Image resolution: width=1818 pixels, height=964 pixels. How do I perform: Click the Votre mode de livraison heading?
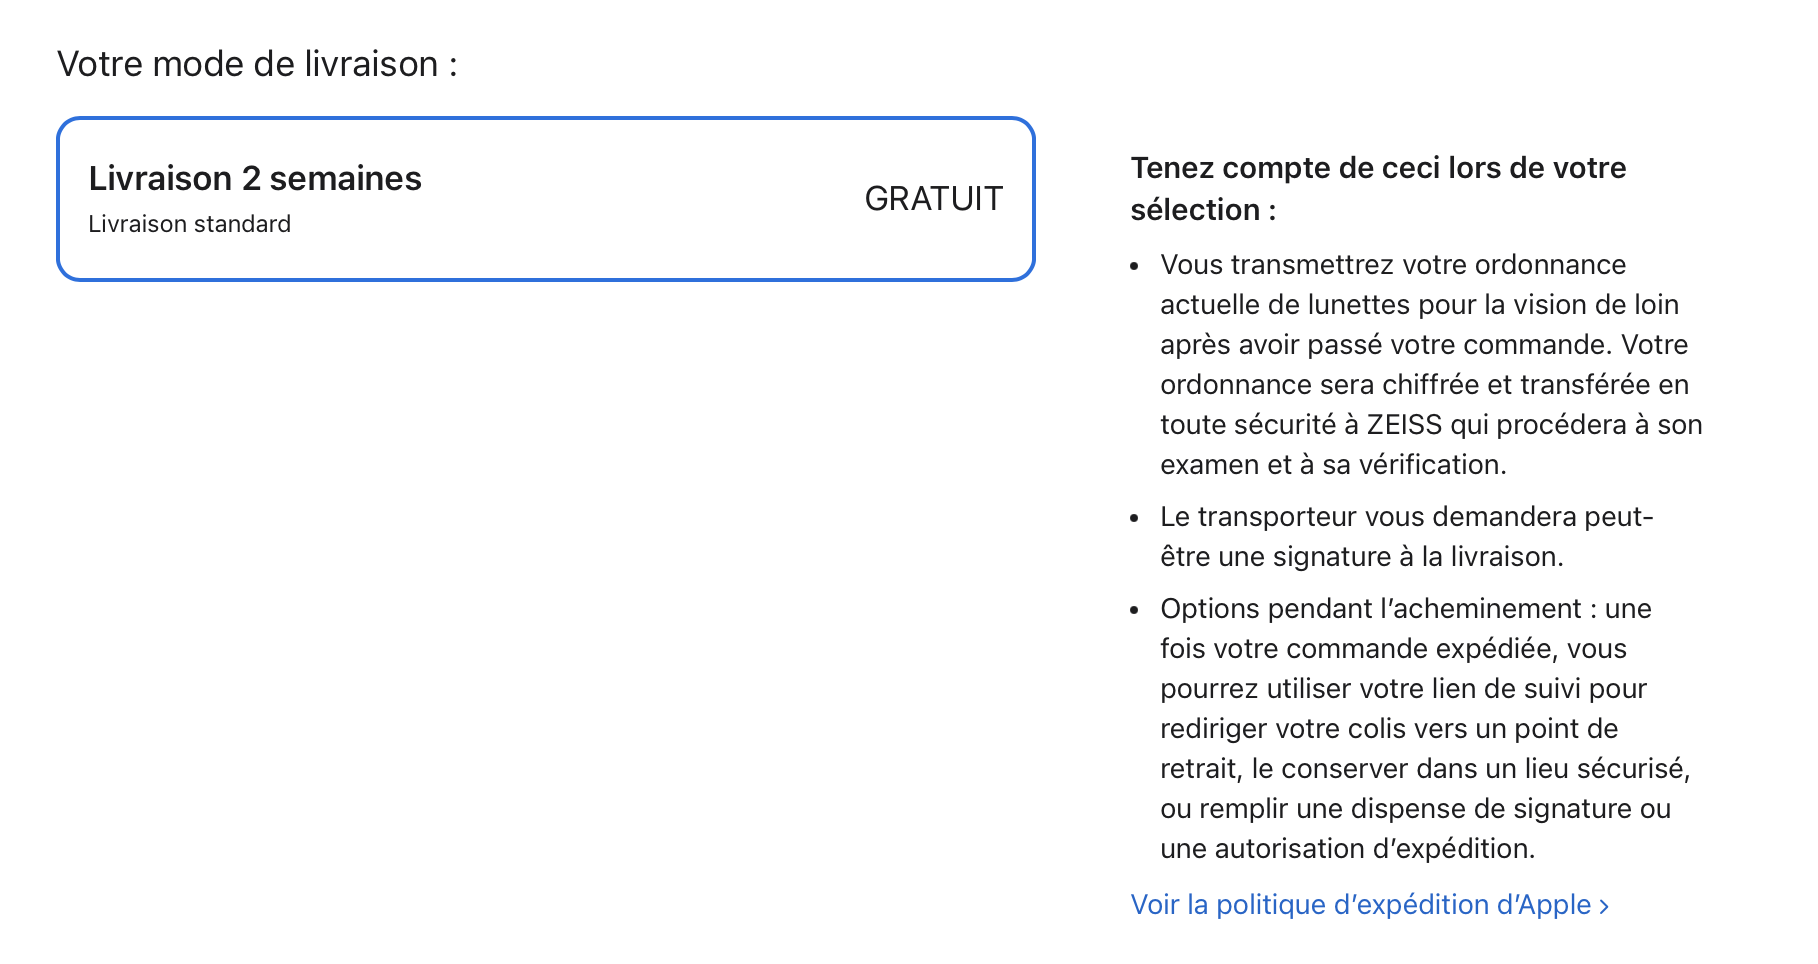point(257,64)
